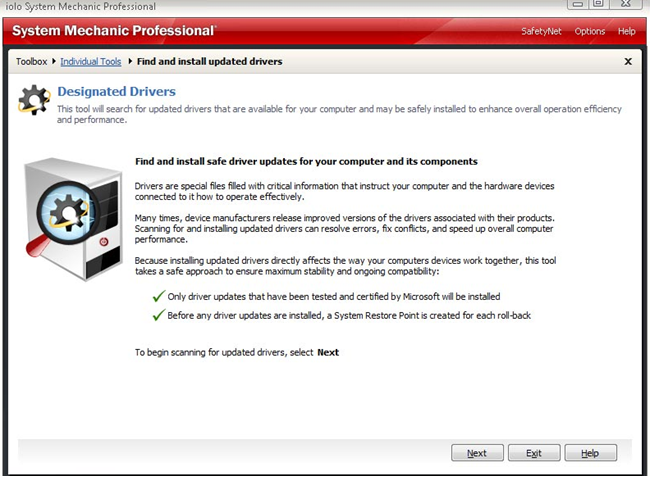This screenshot has width=650, height=477.
Task: Go to Toolbox in the breadcrumb
Action: 32,61
